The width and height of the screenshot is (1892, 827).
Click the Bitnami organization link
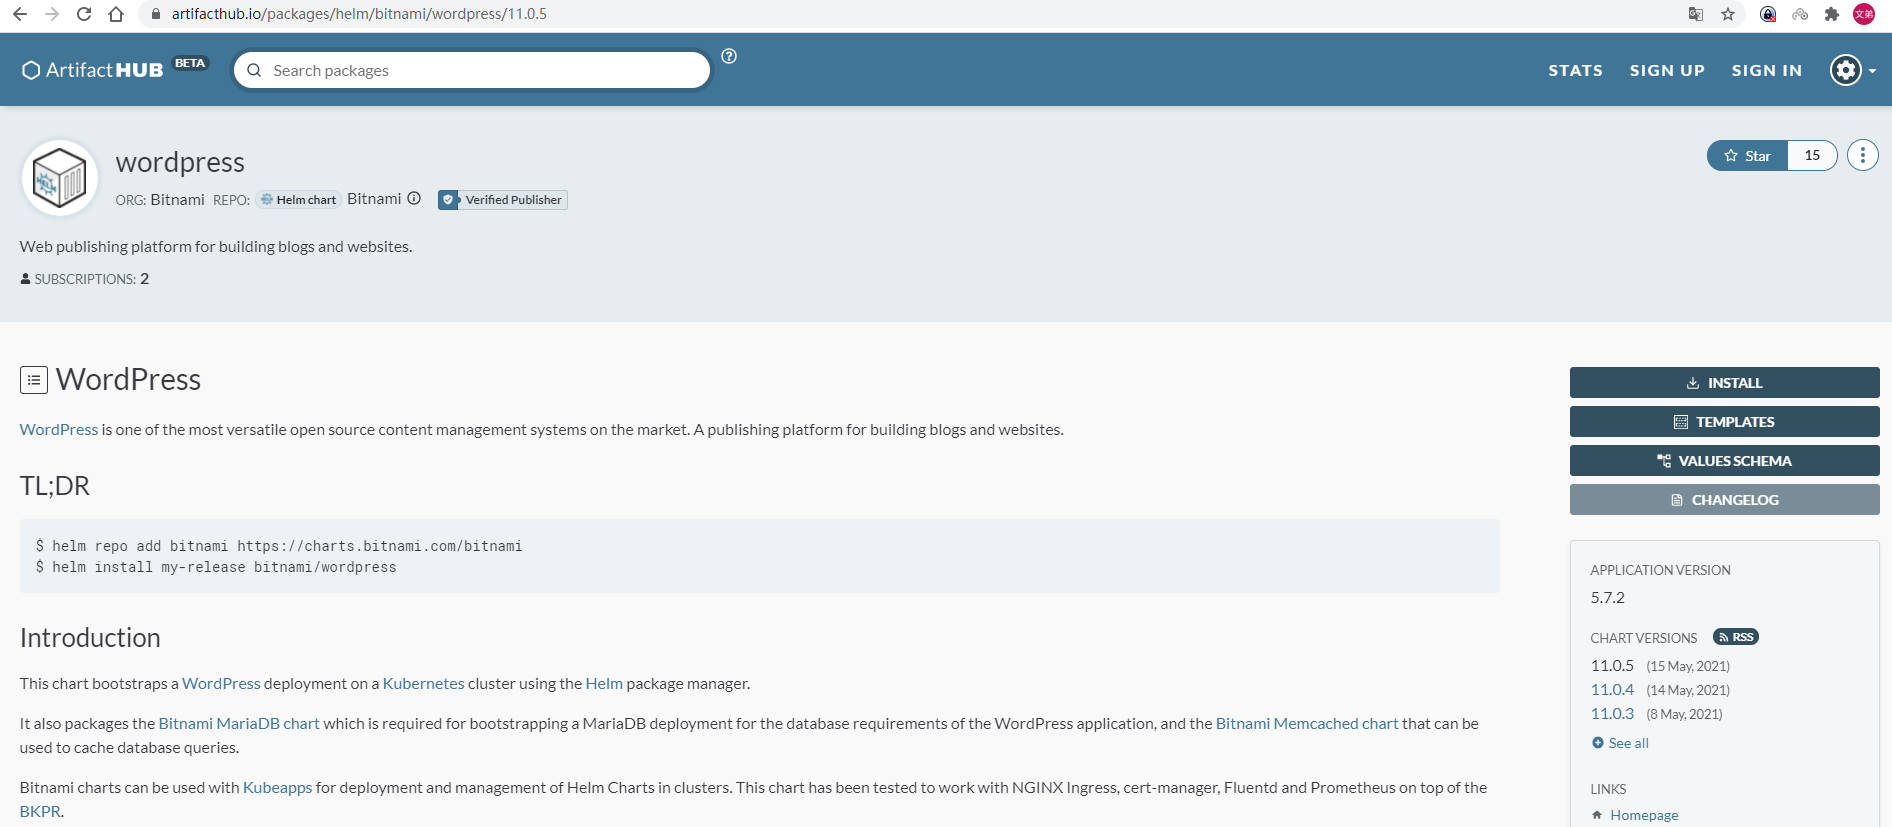(x=177, y=200)
